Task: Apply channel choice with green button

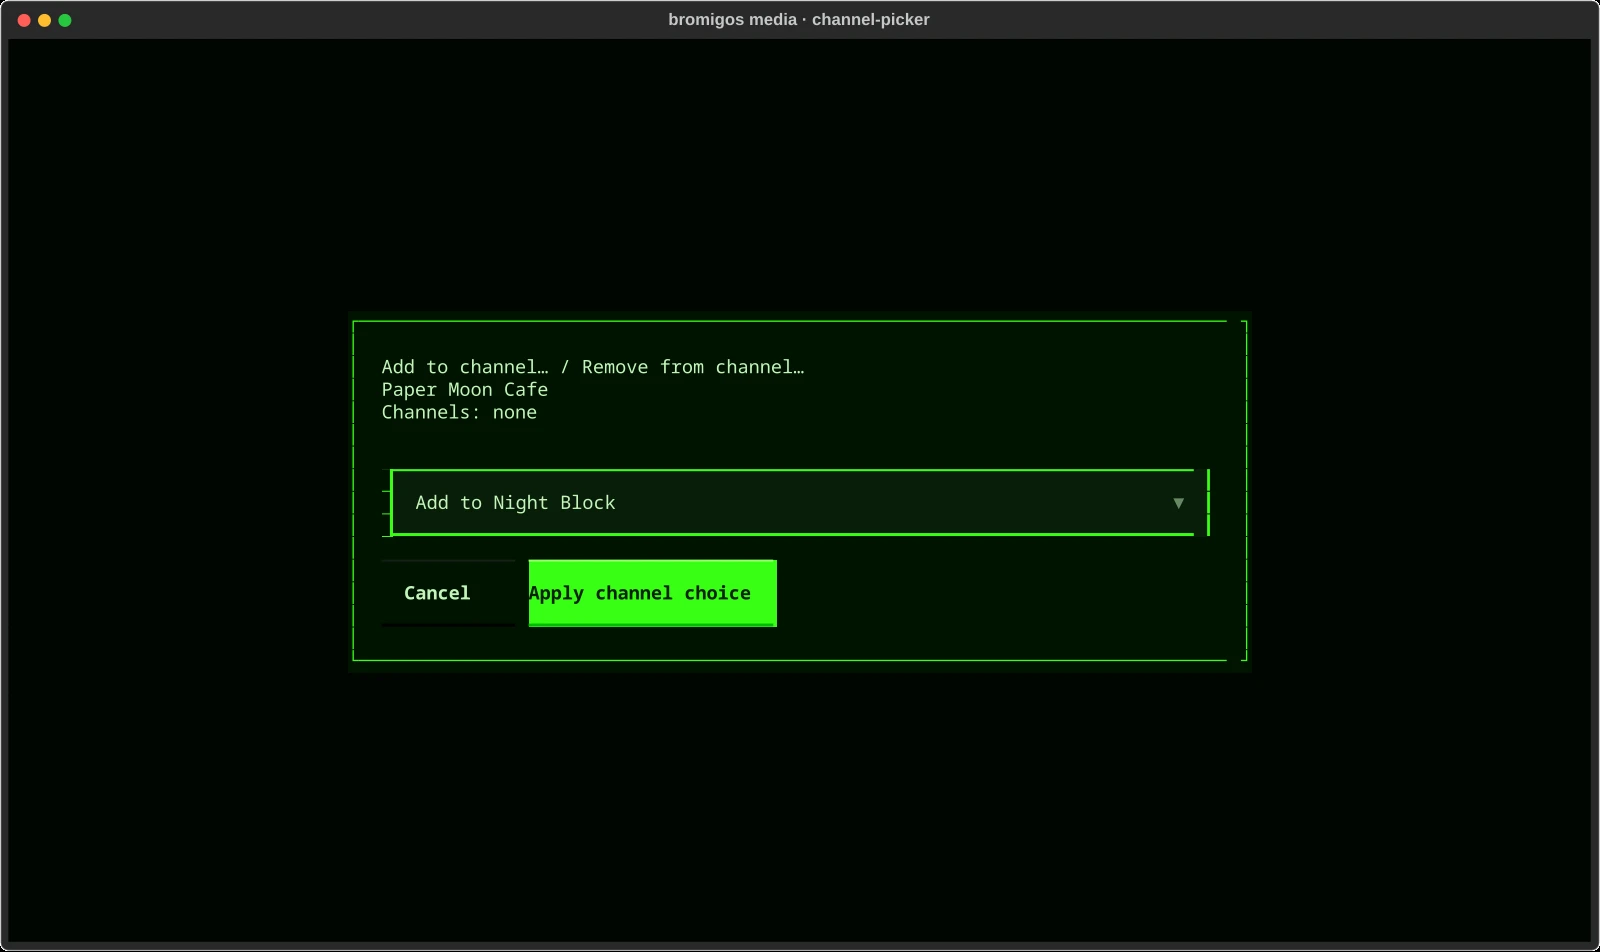Action: 652,593
